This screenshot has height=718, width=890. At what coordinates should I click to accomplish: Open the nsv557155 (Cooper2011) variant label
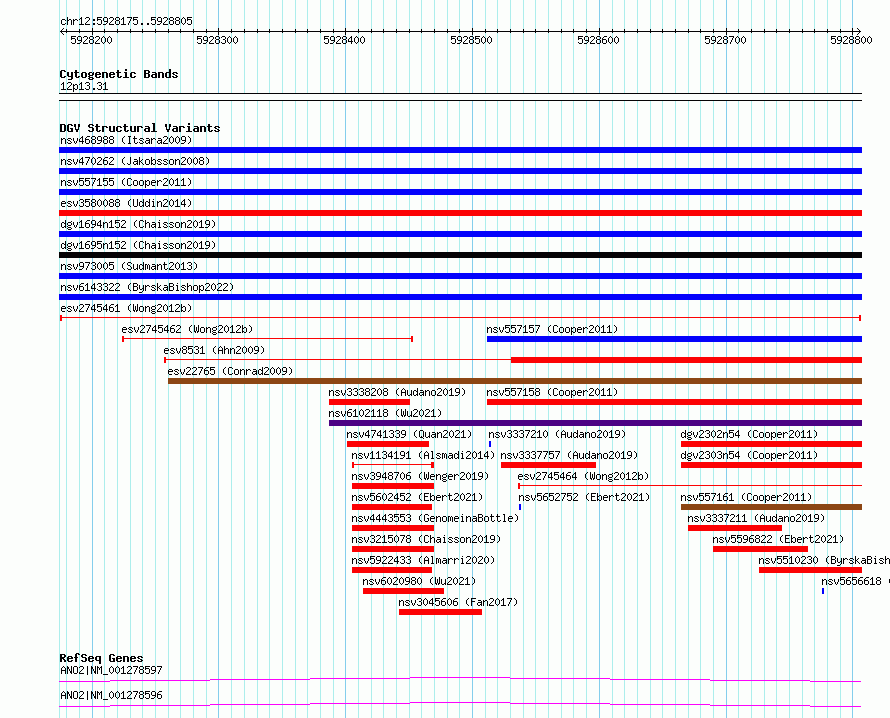click(x=126, y=182)
